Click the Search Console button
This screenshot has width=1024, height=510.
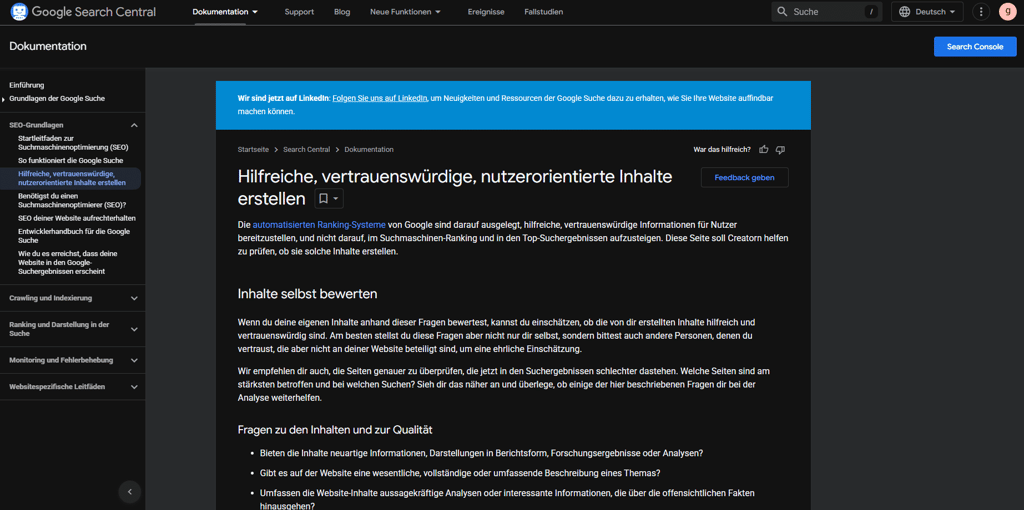[975, 46]
